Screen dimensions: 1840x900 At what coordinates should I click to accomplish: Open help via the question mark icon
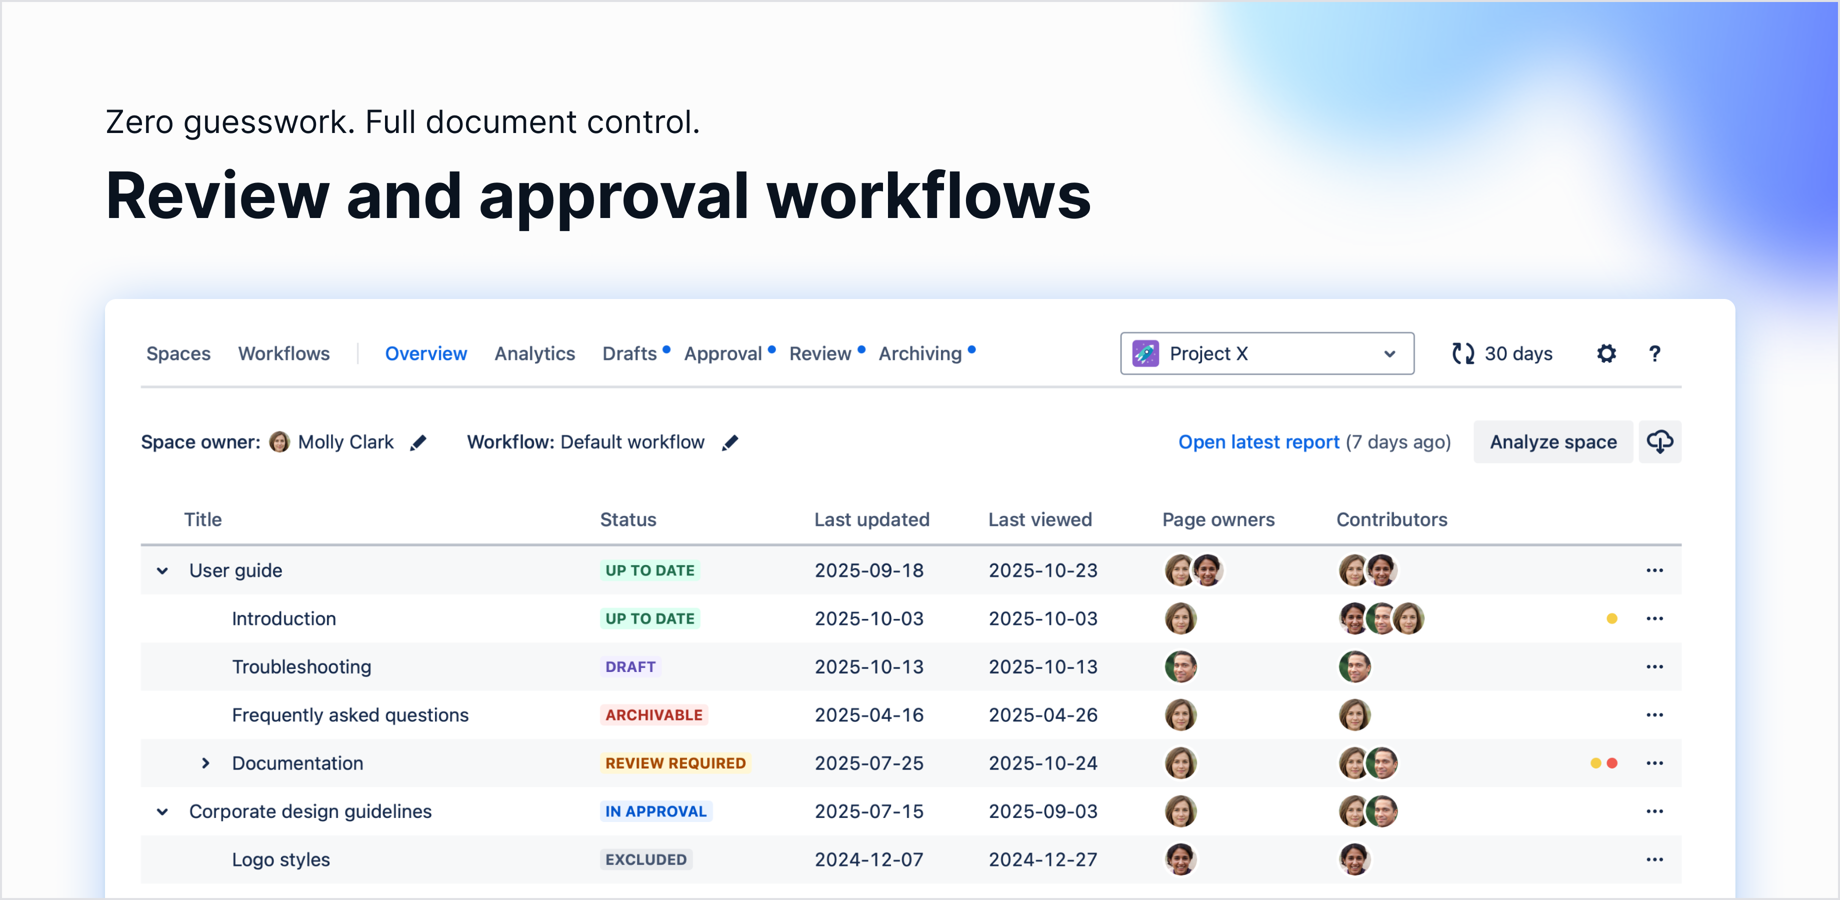[1656, 353]
